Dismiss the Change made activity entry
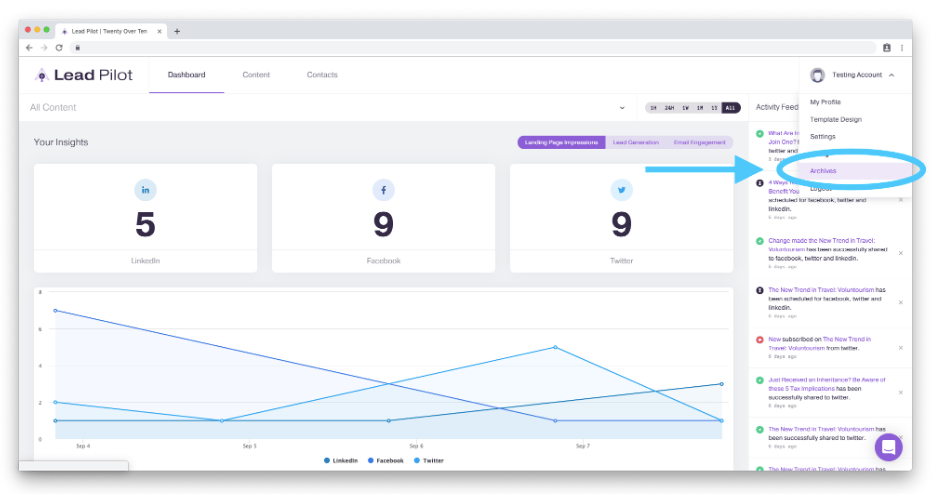This screenshot has width=933, height=494. [x=900, y=253]
